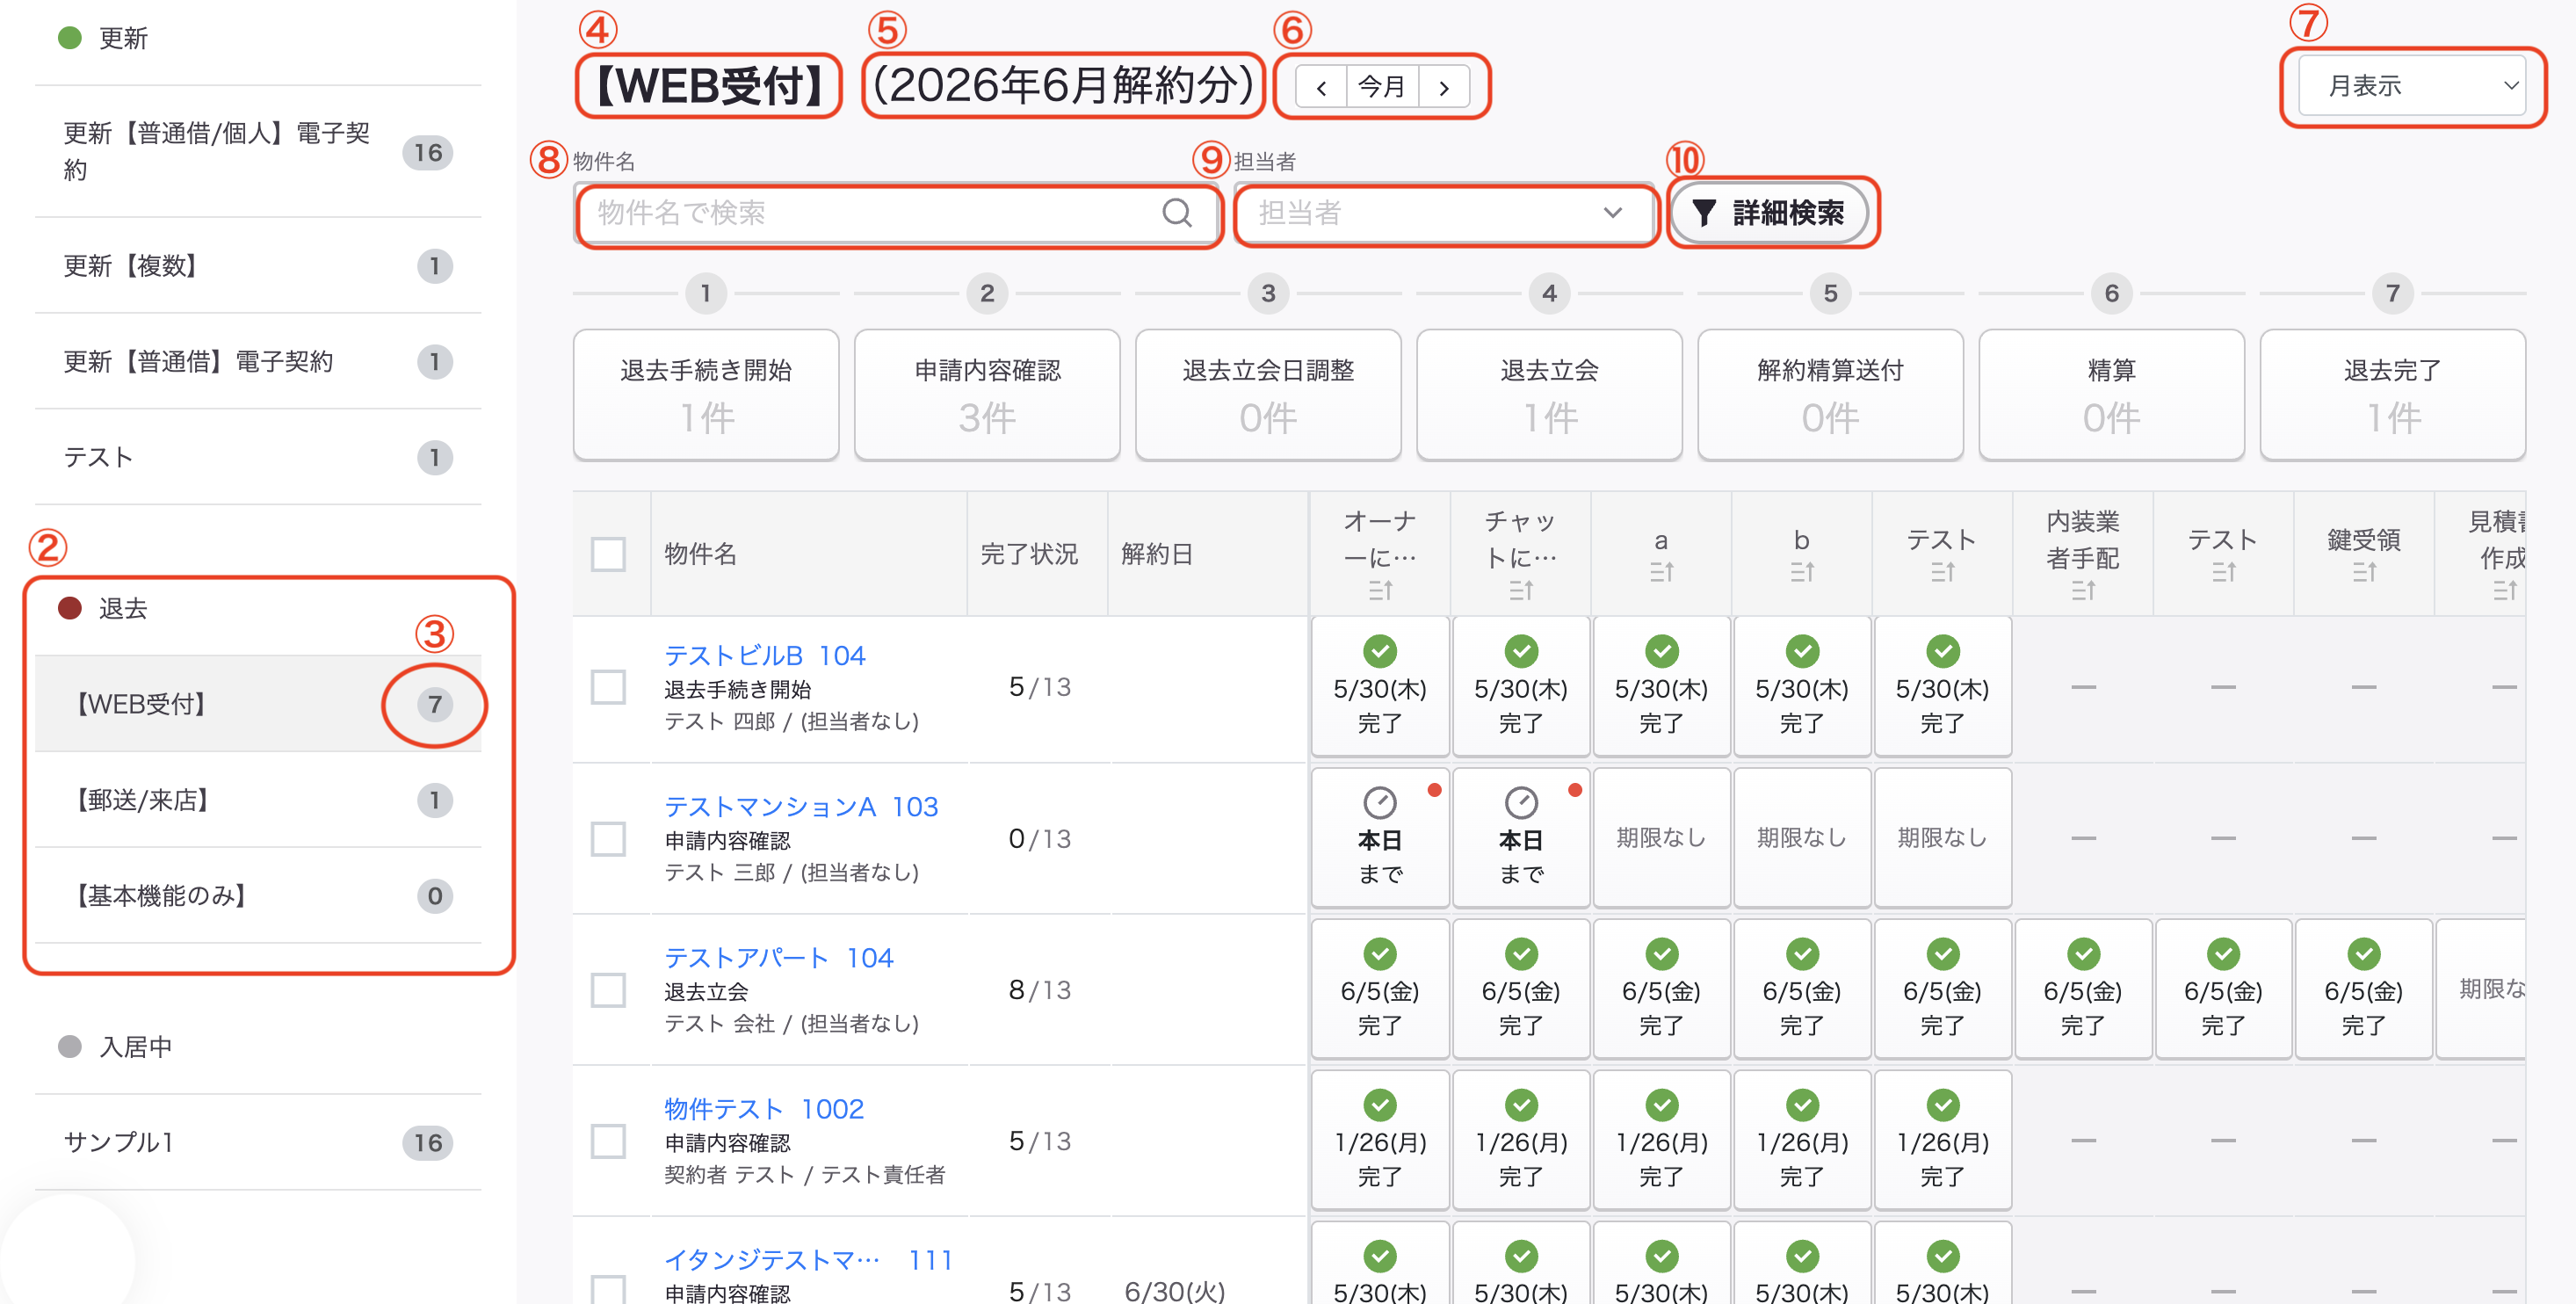
Task: Check the row checkbox for テストビルB 104
Action: (608, 687)
